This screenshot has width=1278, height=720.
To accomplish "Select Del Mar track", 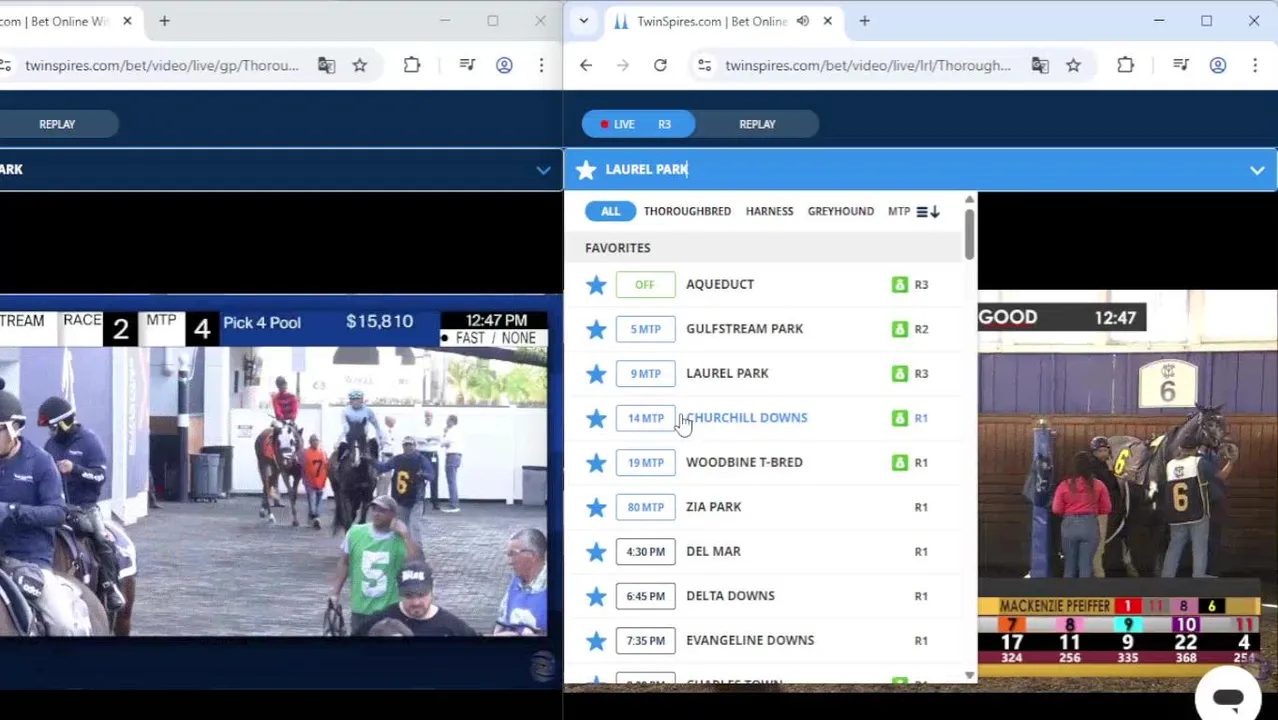I will 713,552.
